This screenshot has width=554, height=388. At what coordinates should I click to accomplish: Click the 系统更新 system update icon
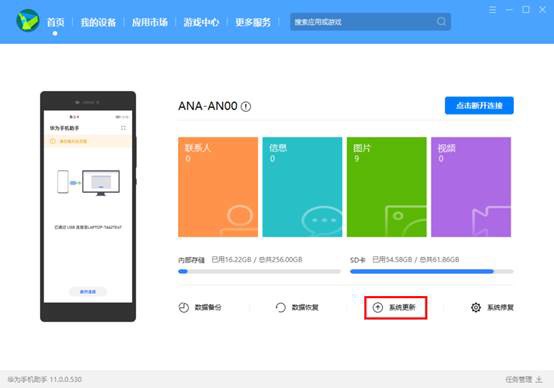378,307
